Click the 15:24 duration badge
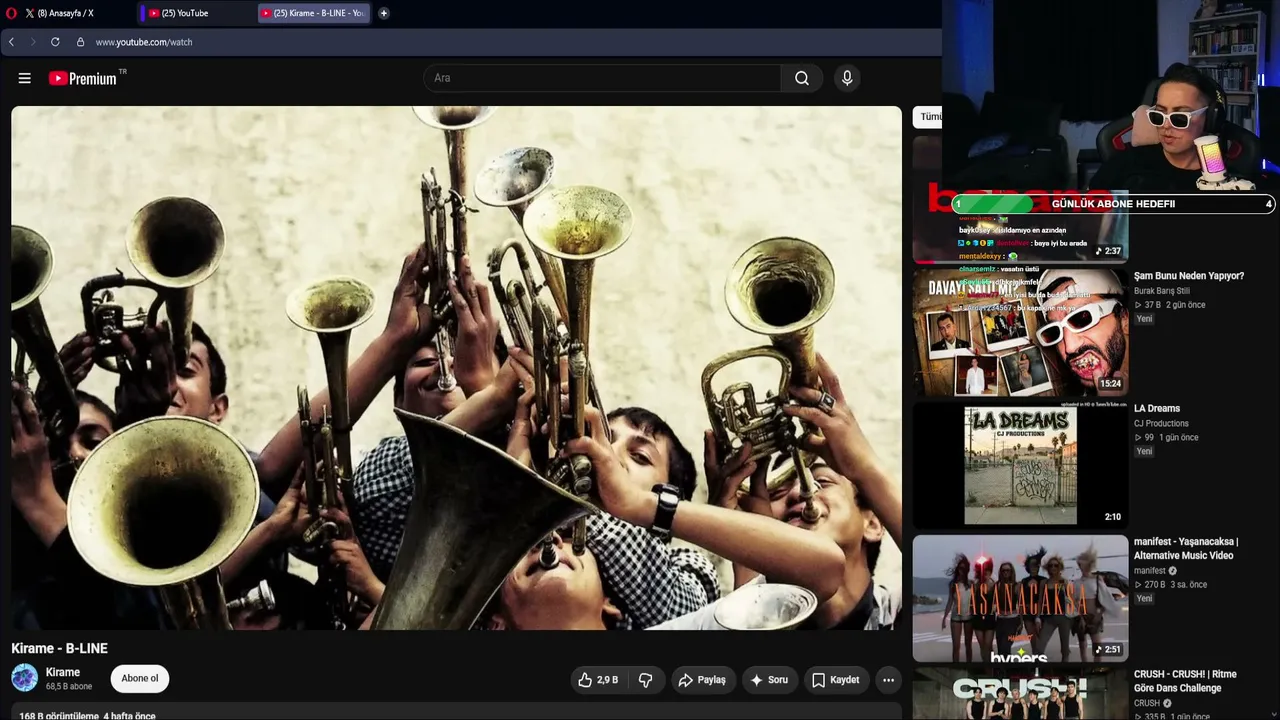 tap(1111, 384)
